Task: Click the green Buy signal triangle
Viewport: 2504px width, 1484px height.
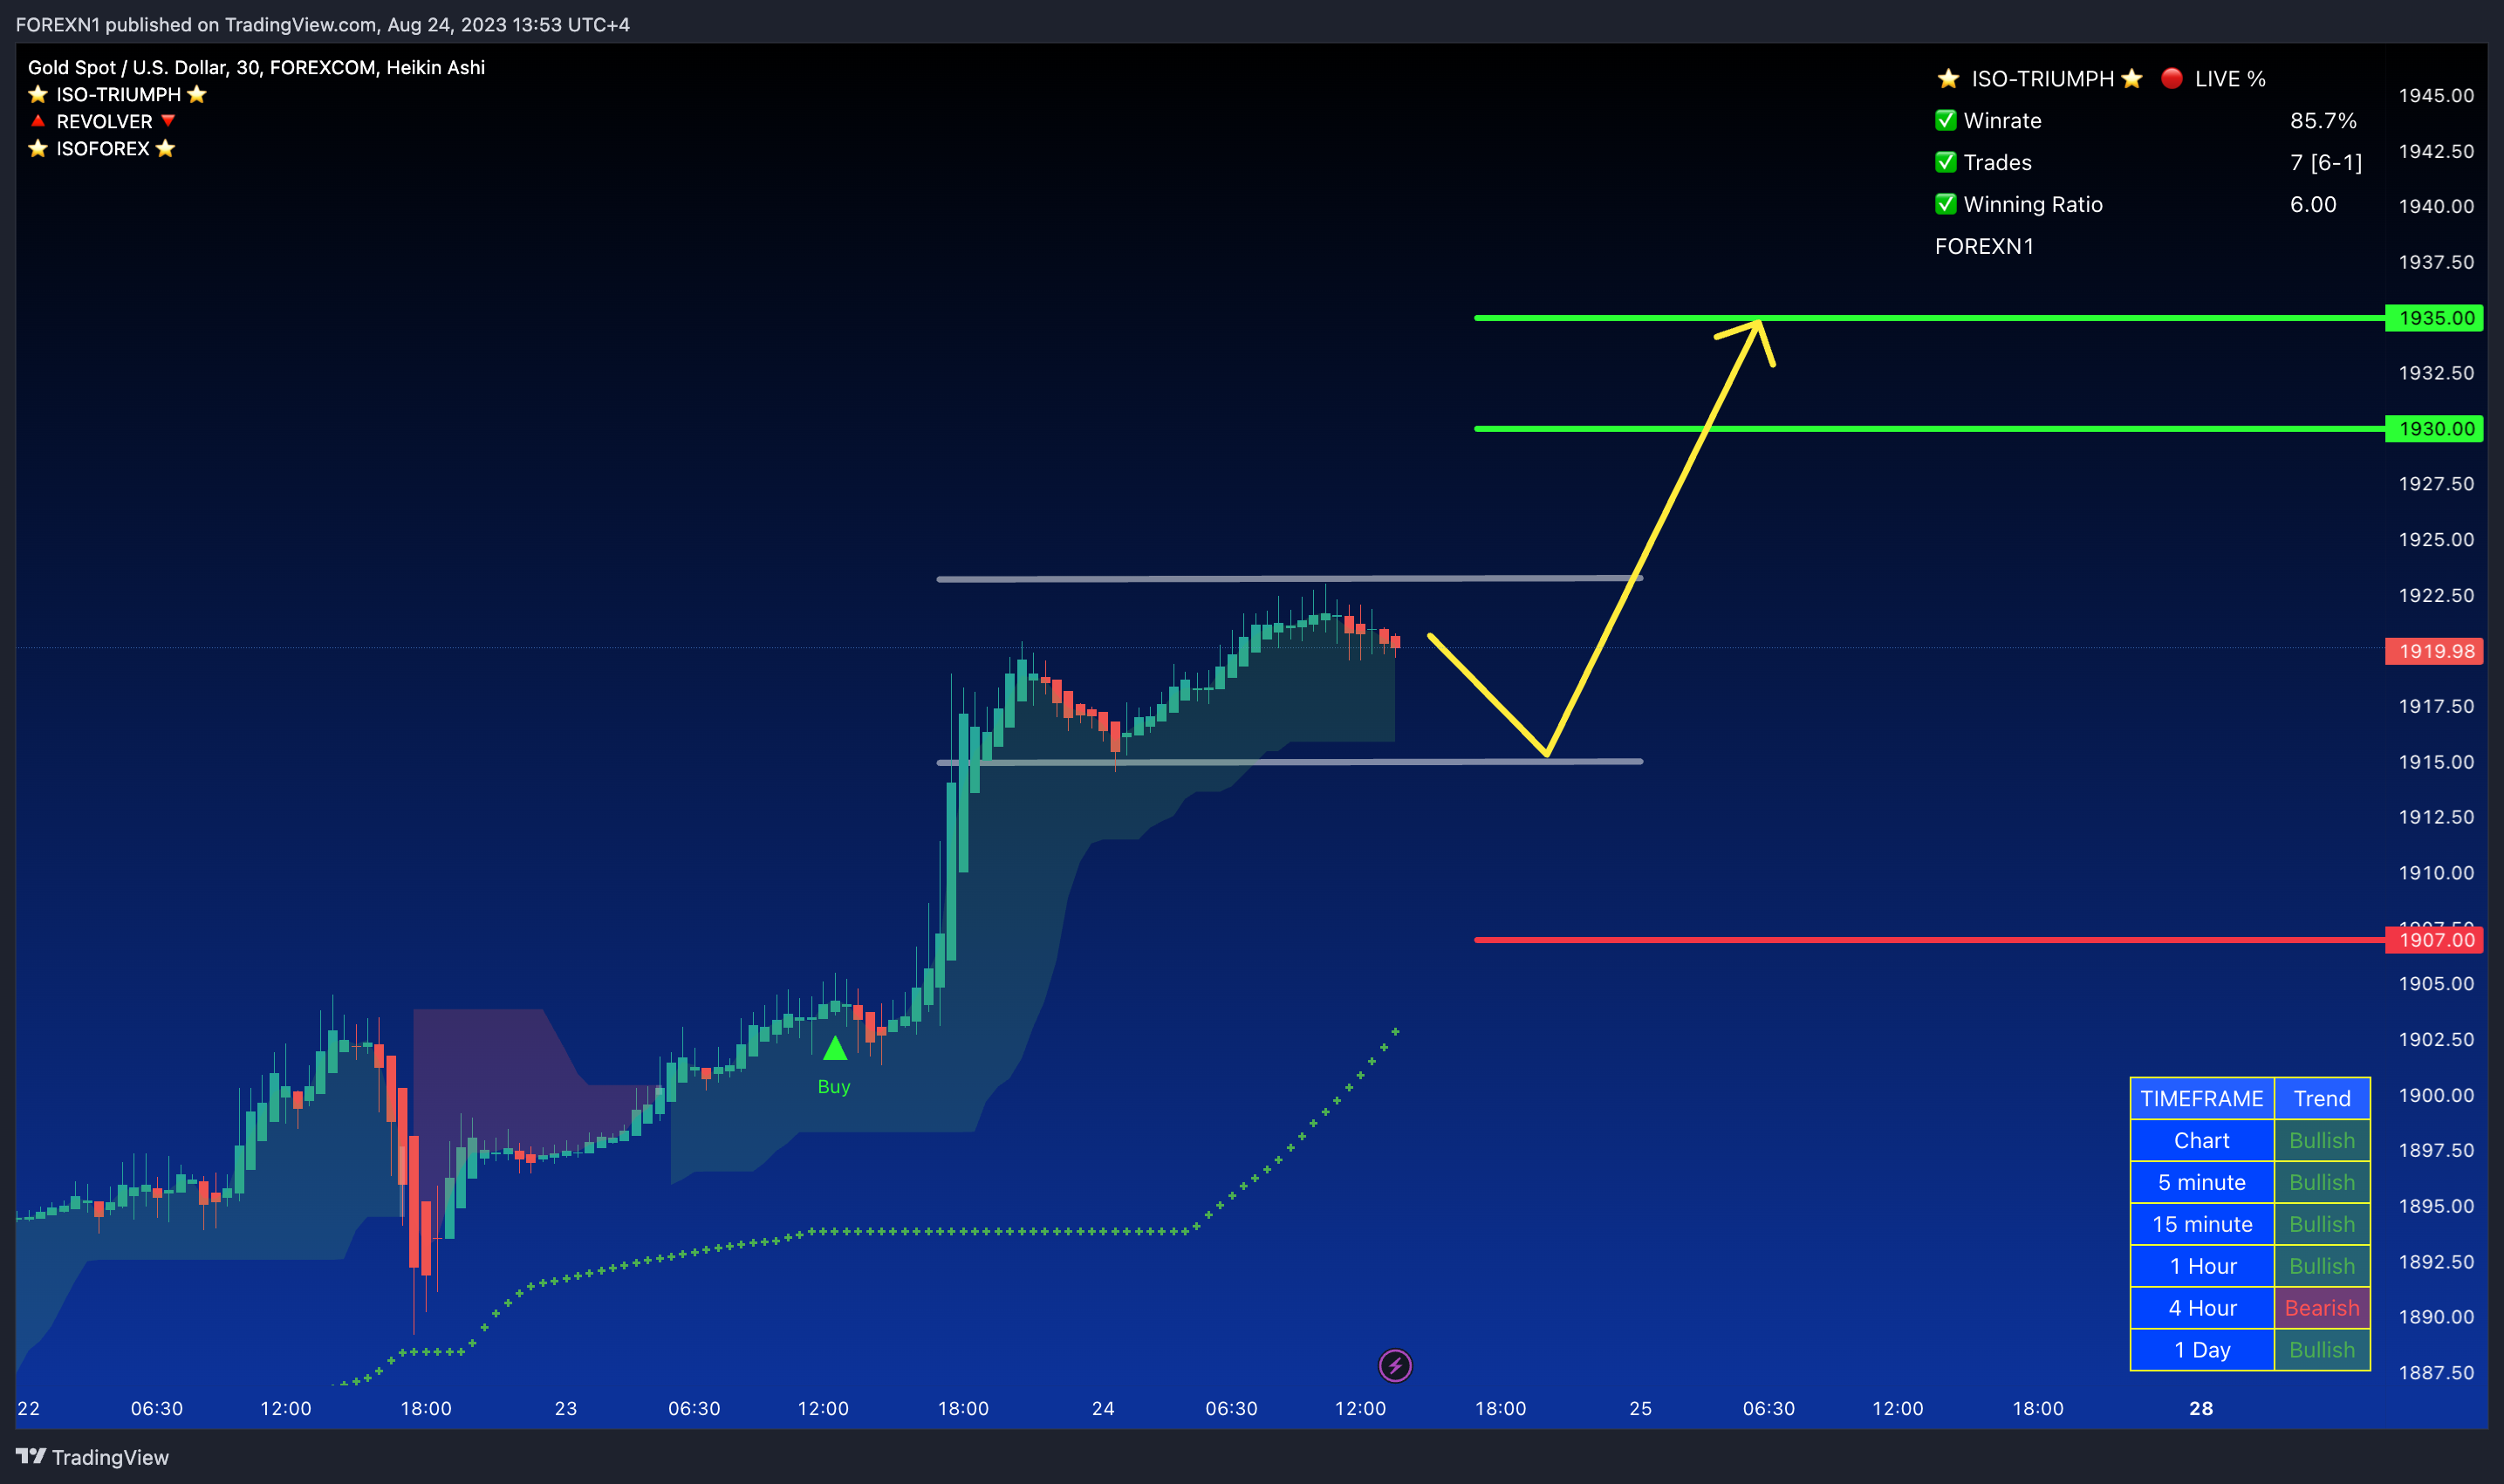Action: (835, 1048)
